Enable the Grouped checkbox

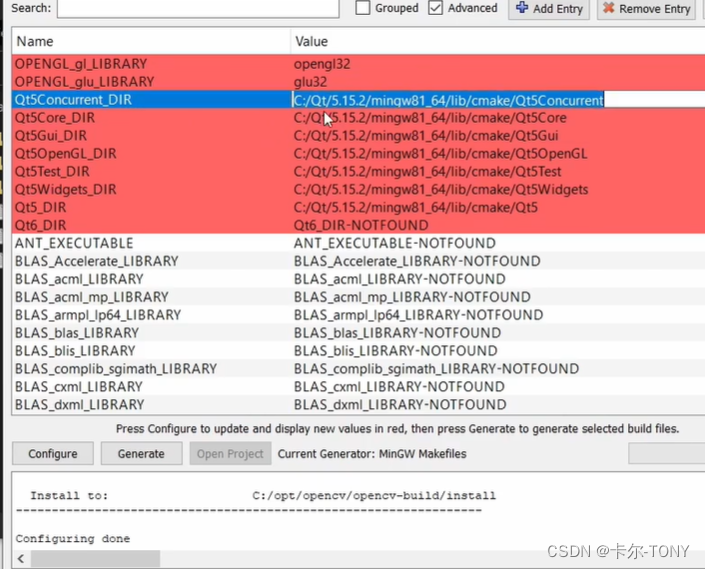pos(362,8)
